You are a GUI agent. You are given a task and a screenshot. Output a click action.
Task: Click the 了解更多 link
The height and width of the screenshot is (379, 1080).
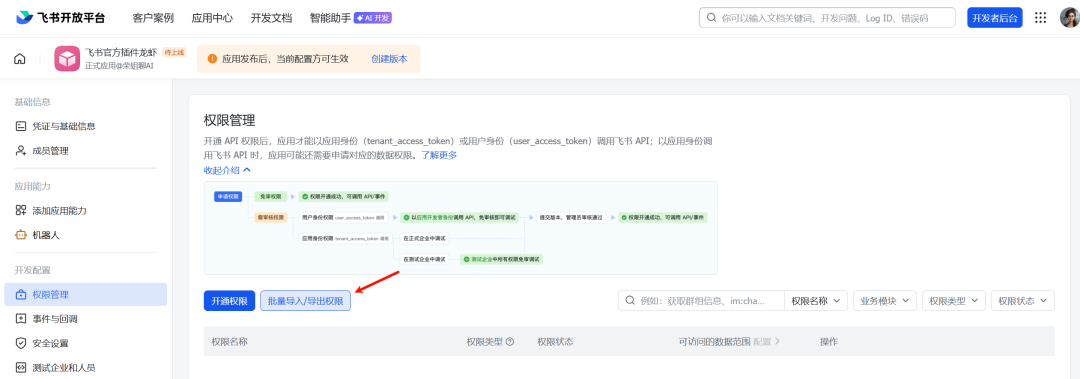pyautogui.click(x=439, y=155)
